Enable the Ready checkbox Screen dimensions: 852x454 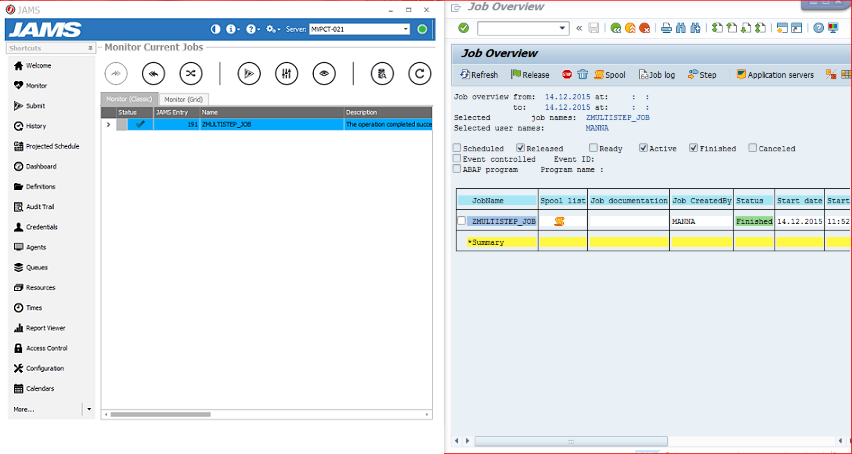tap(593, 148)
